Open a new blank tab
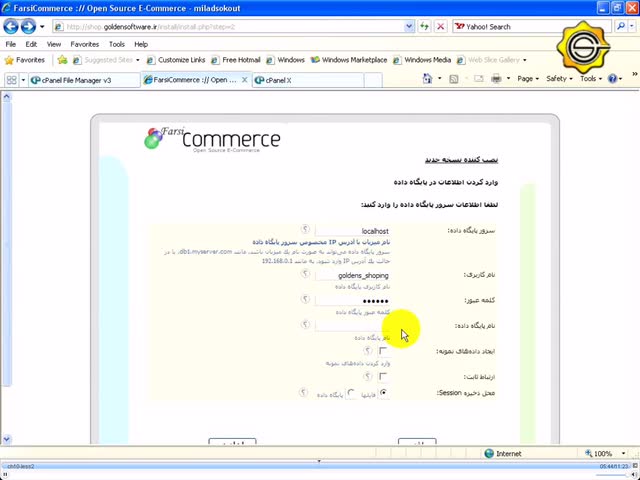Image resolution: width=640 pixels, height=480 pixels. coord(373,80)
